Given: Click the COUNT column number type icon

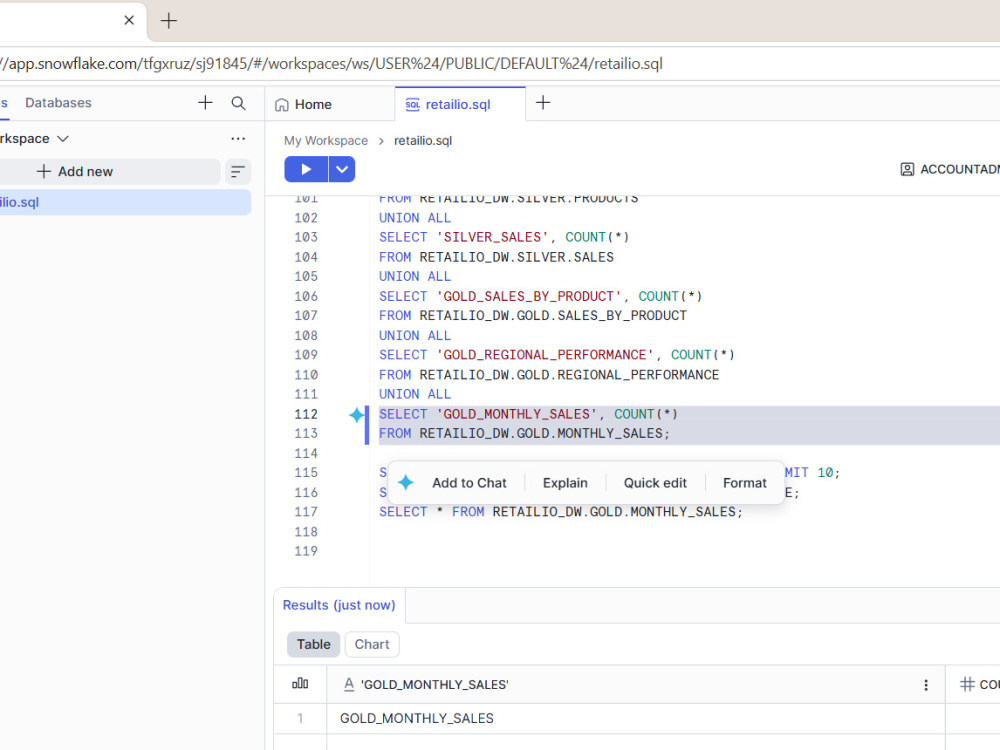Looking at the screenshot, I should tap(967, 684).
